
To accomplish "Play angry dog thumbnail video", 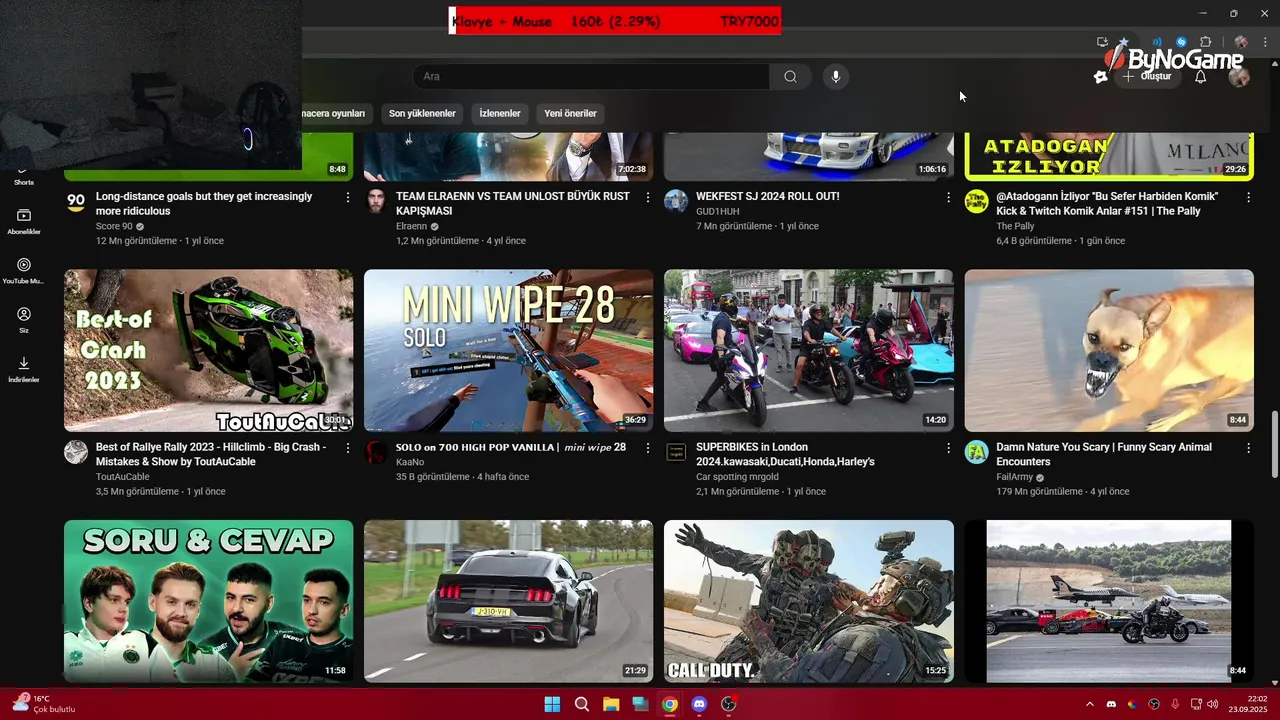I will pos(1109,351).
